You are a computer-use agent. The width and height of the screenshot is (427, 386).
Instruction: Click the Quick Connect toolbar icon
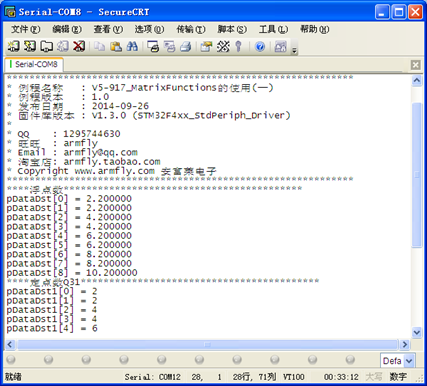point(30,46)
